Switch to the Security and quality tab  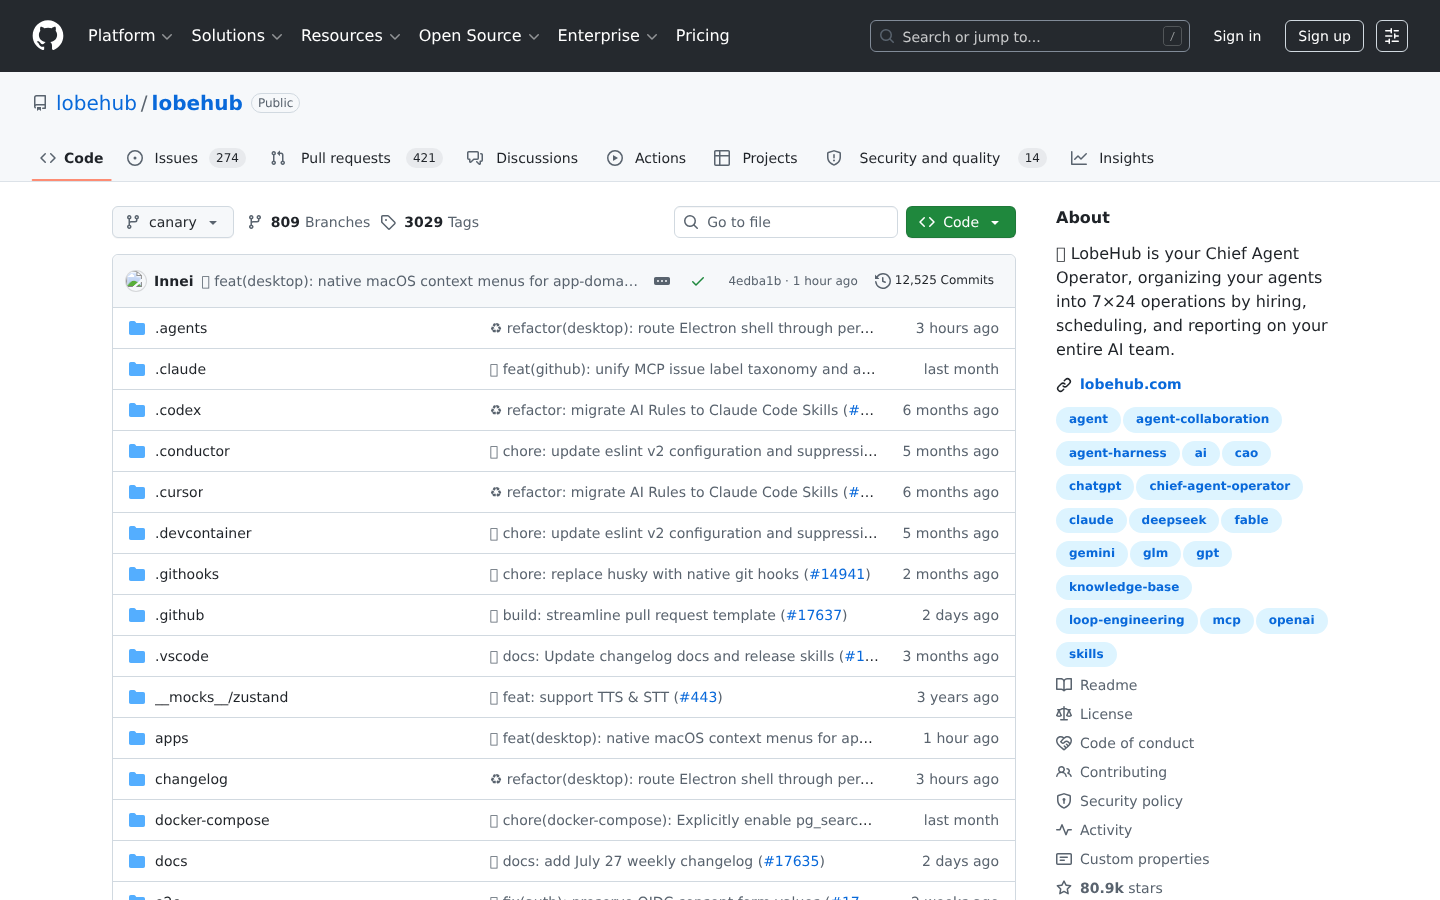point(935,158)
